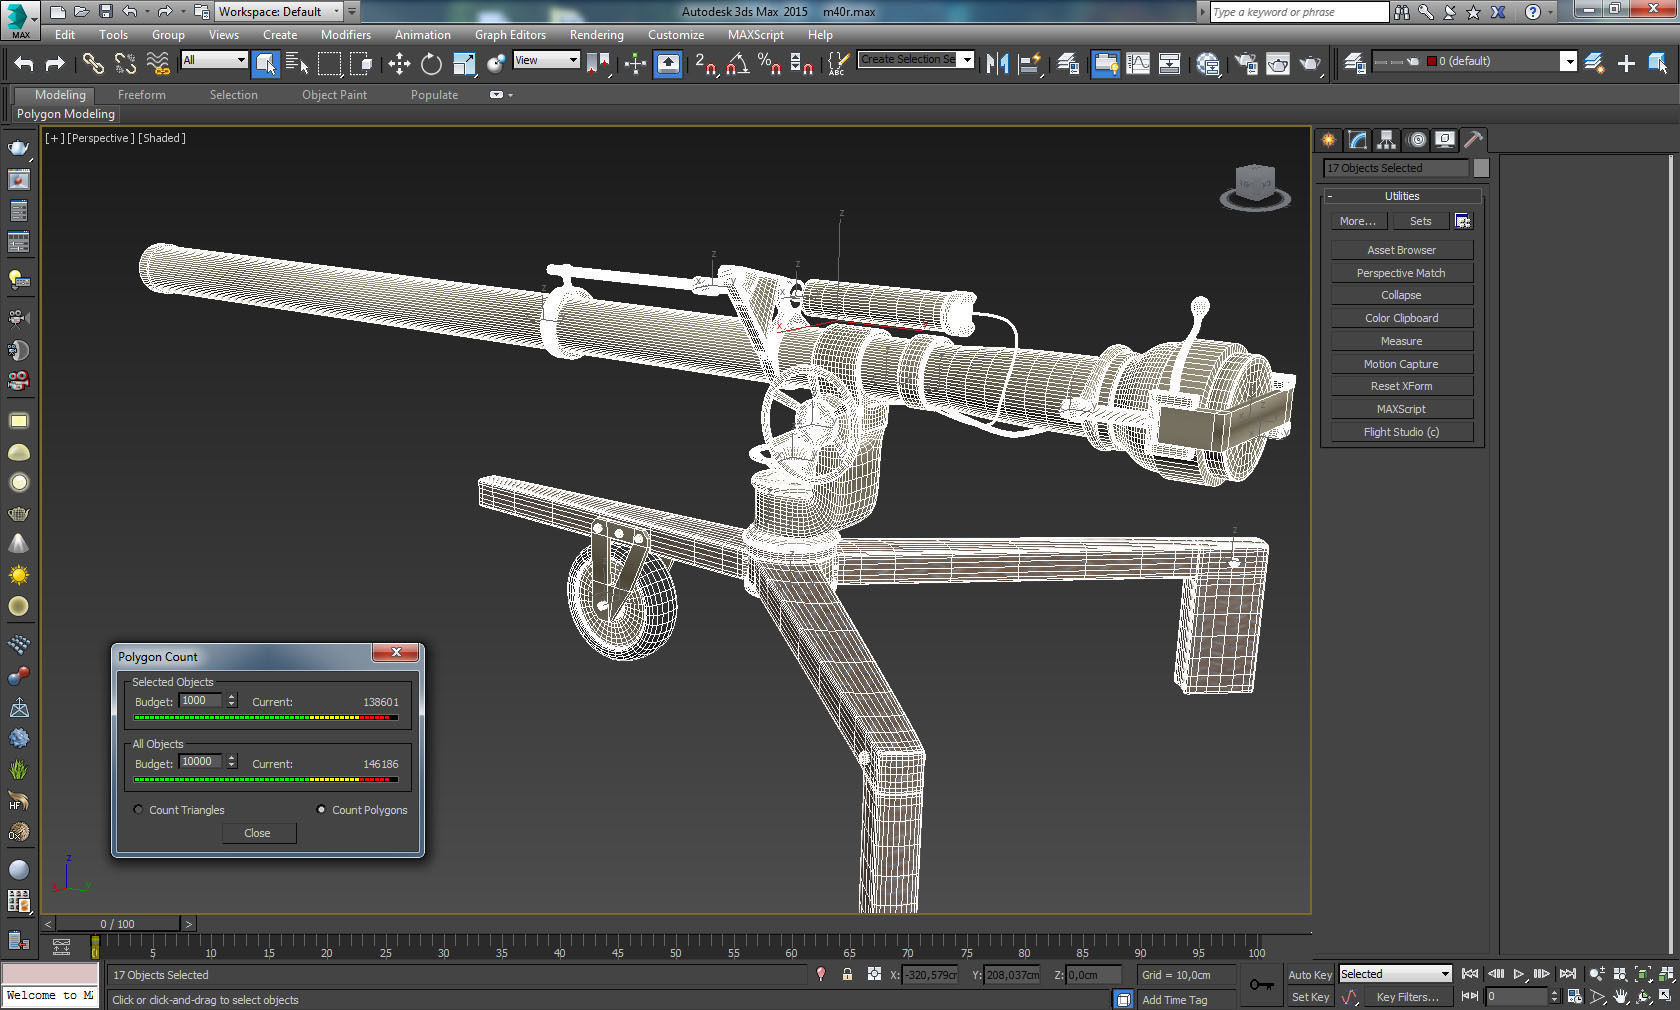Image resolution: width=1680 pixels, height=1010 pixels.
Task: Open the Utilities hammer panel tab
Action: click(x=1474, y=140)
